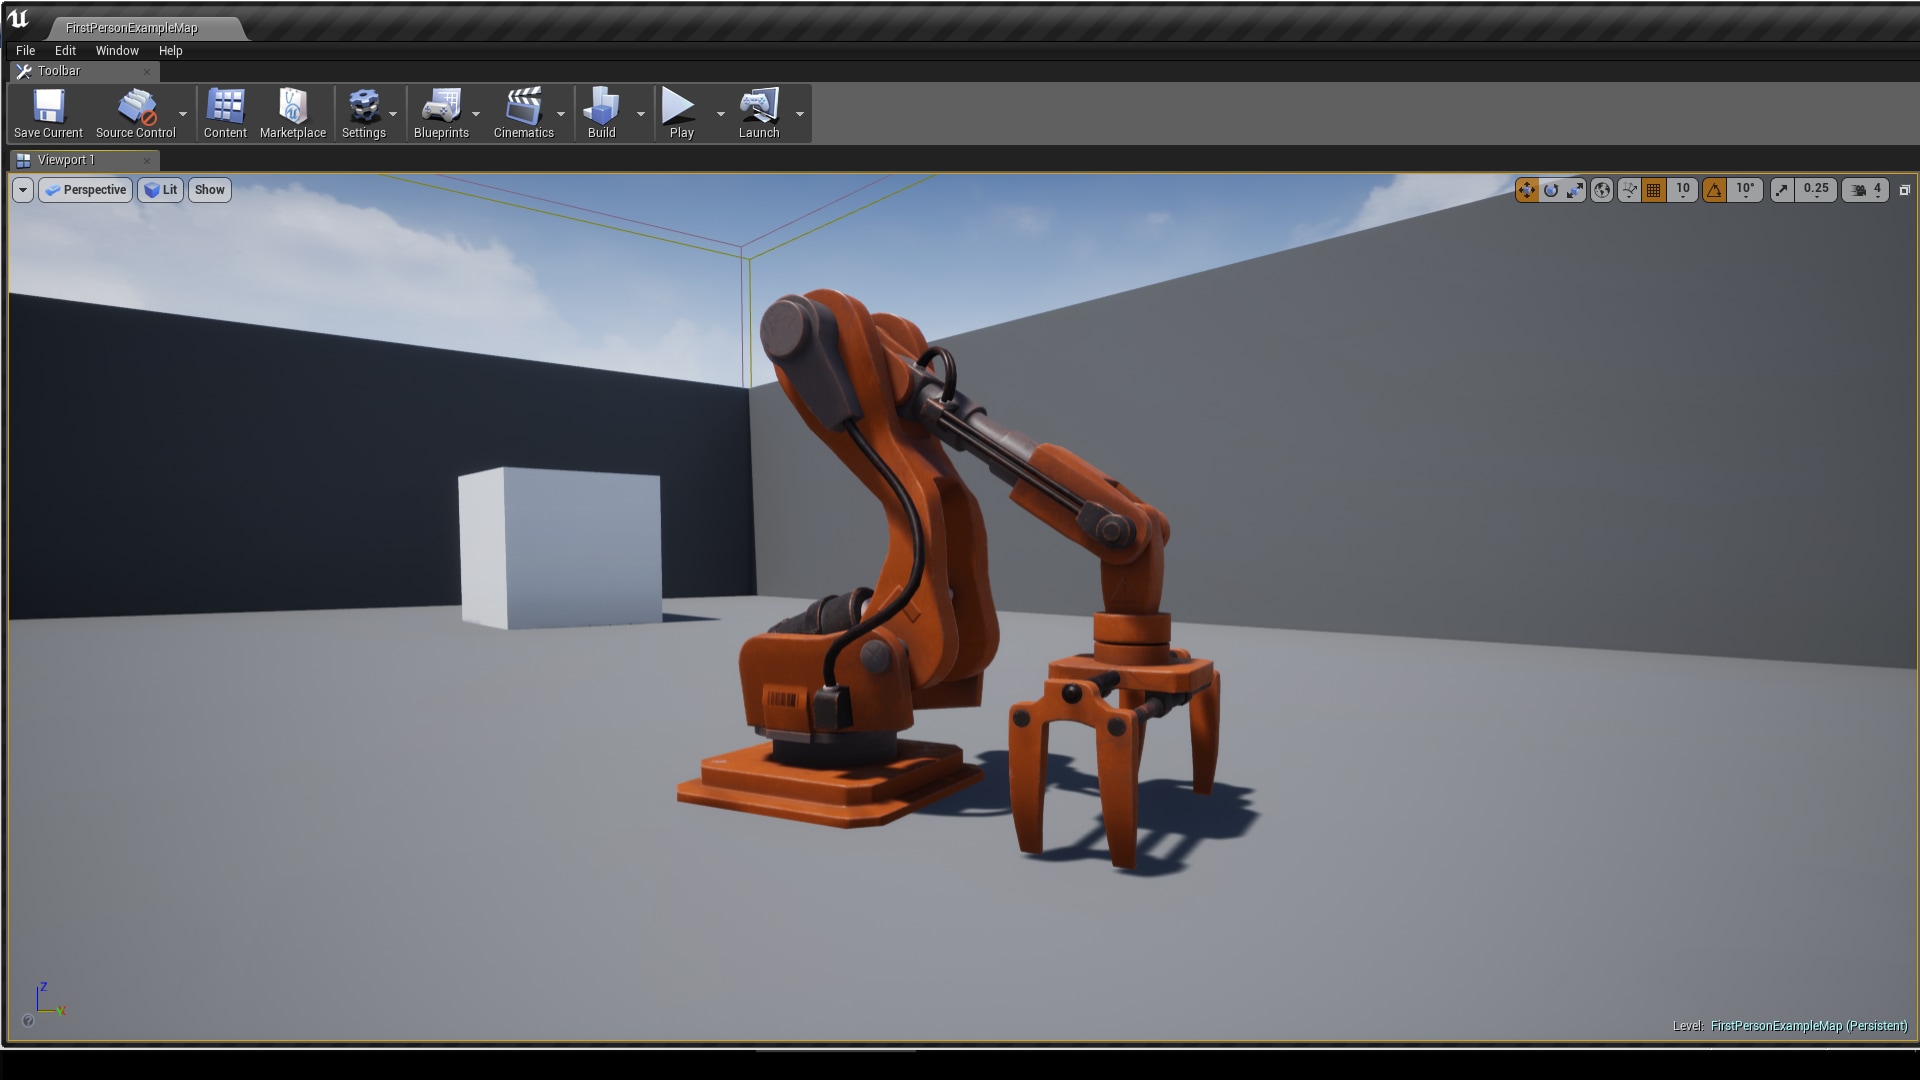The width and height of the screenshot is (1920, 1080).
Task: Expand the Source Control options dropdown
Action: 182,114
